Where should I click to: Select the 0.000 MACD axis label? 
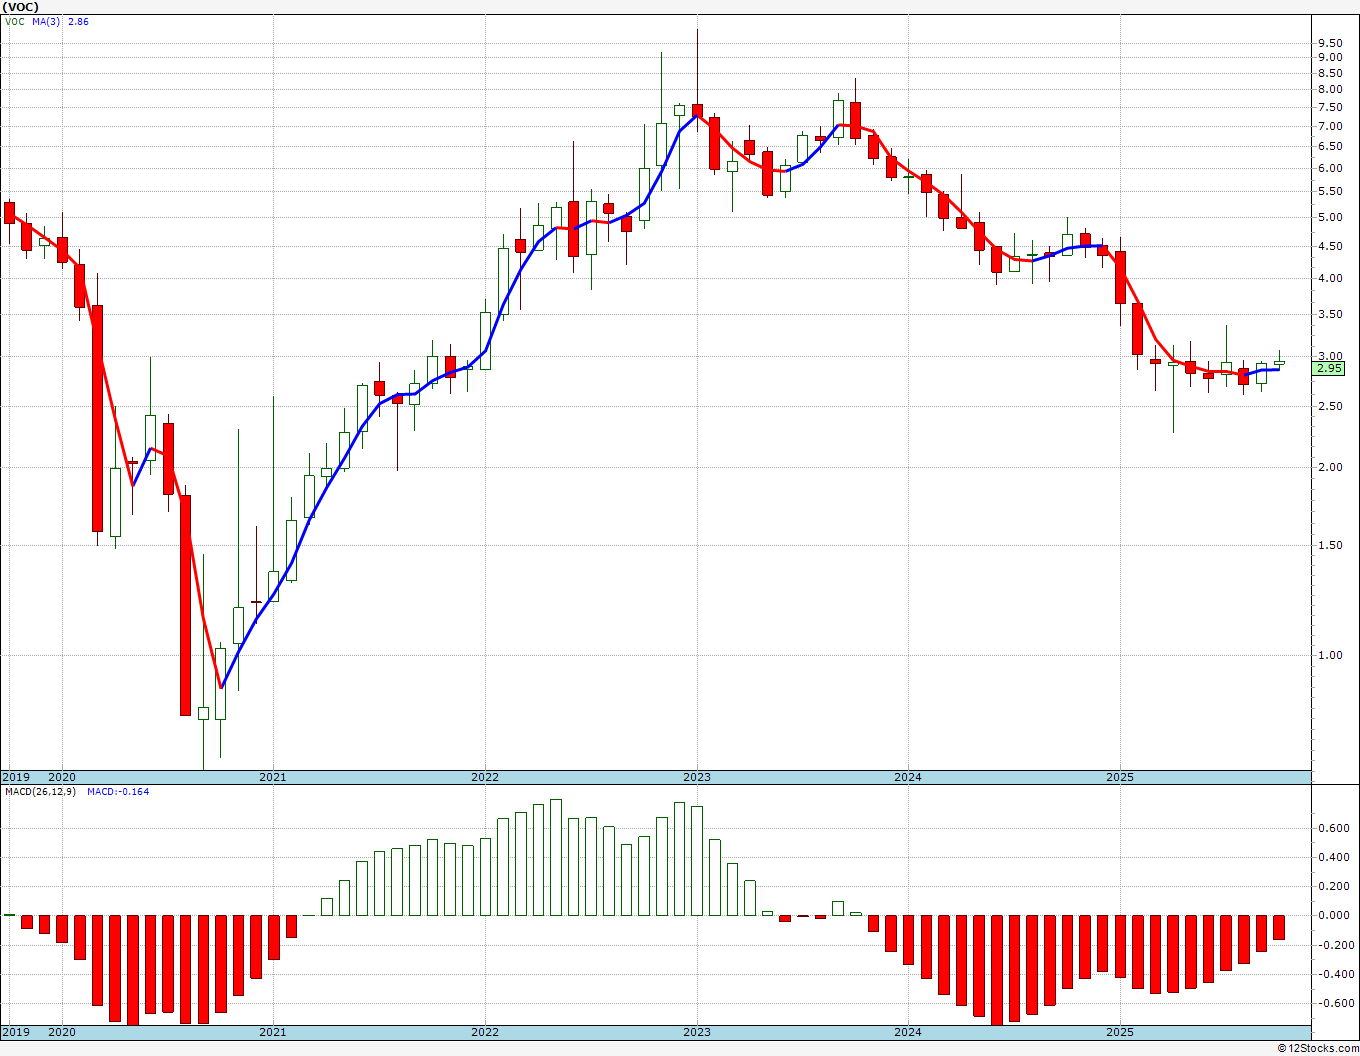(x=1333, y=915)
